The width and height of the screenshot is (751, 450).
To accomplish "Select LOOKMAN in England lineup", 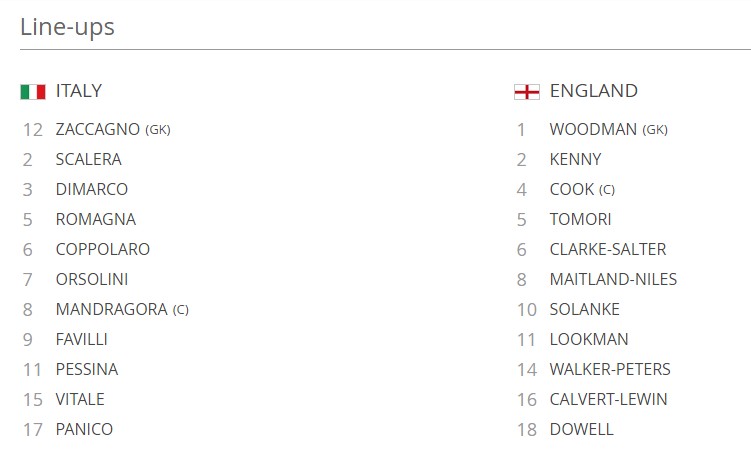I will click(589, 339).
